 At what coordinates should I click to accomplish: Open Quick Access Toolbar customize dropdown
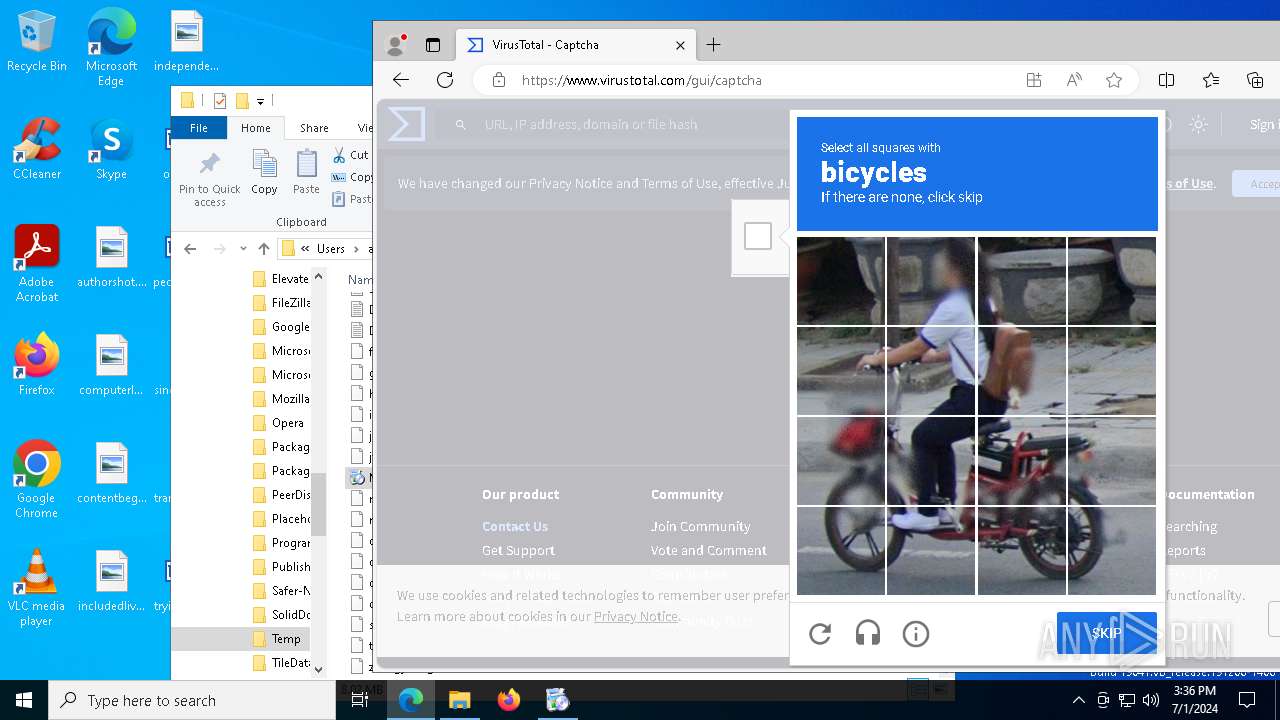coord(261,101)
